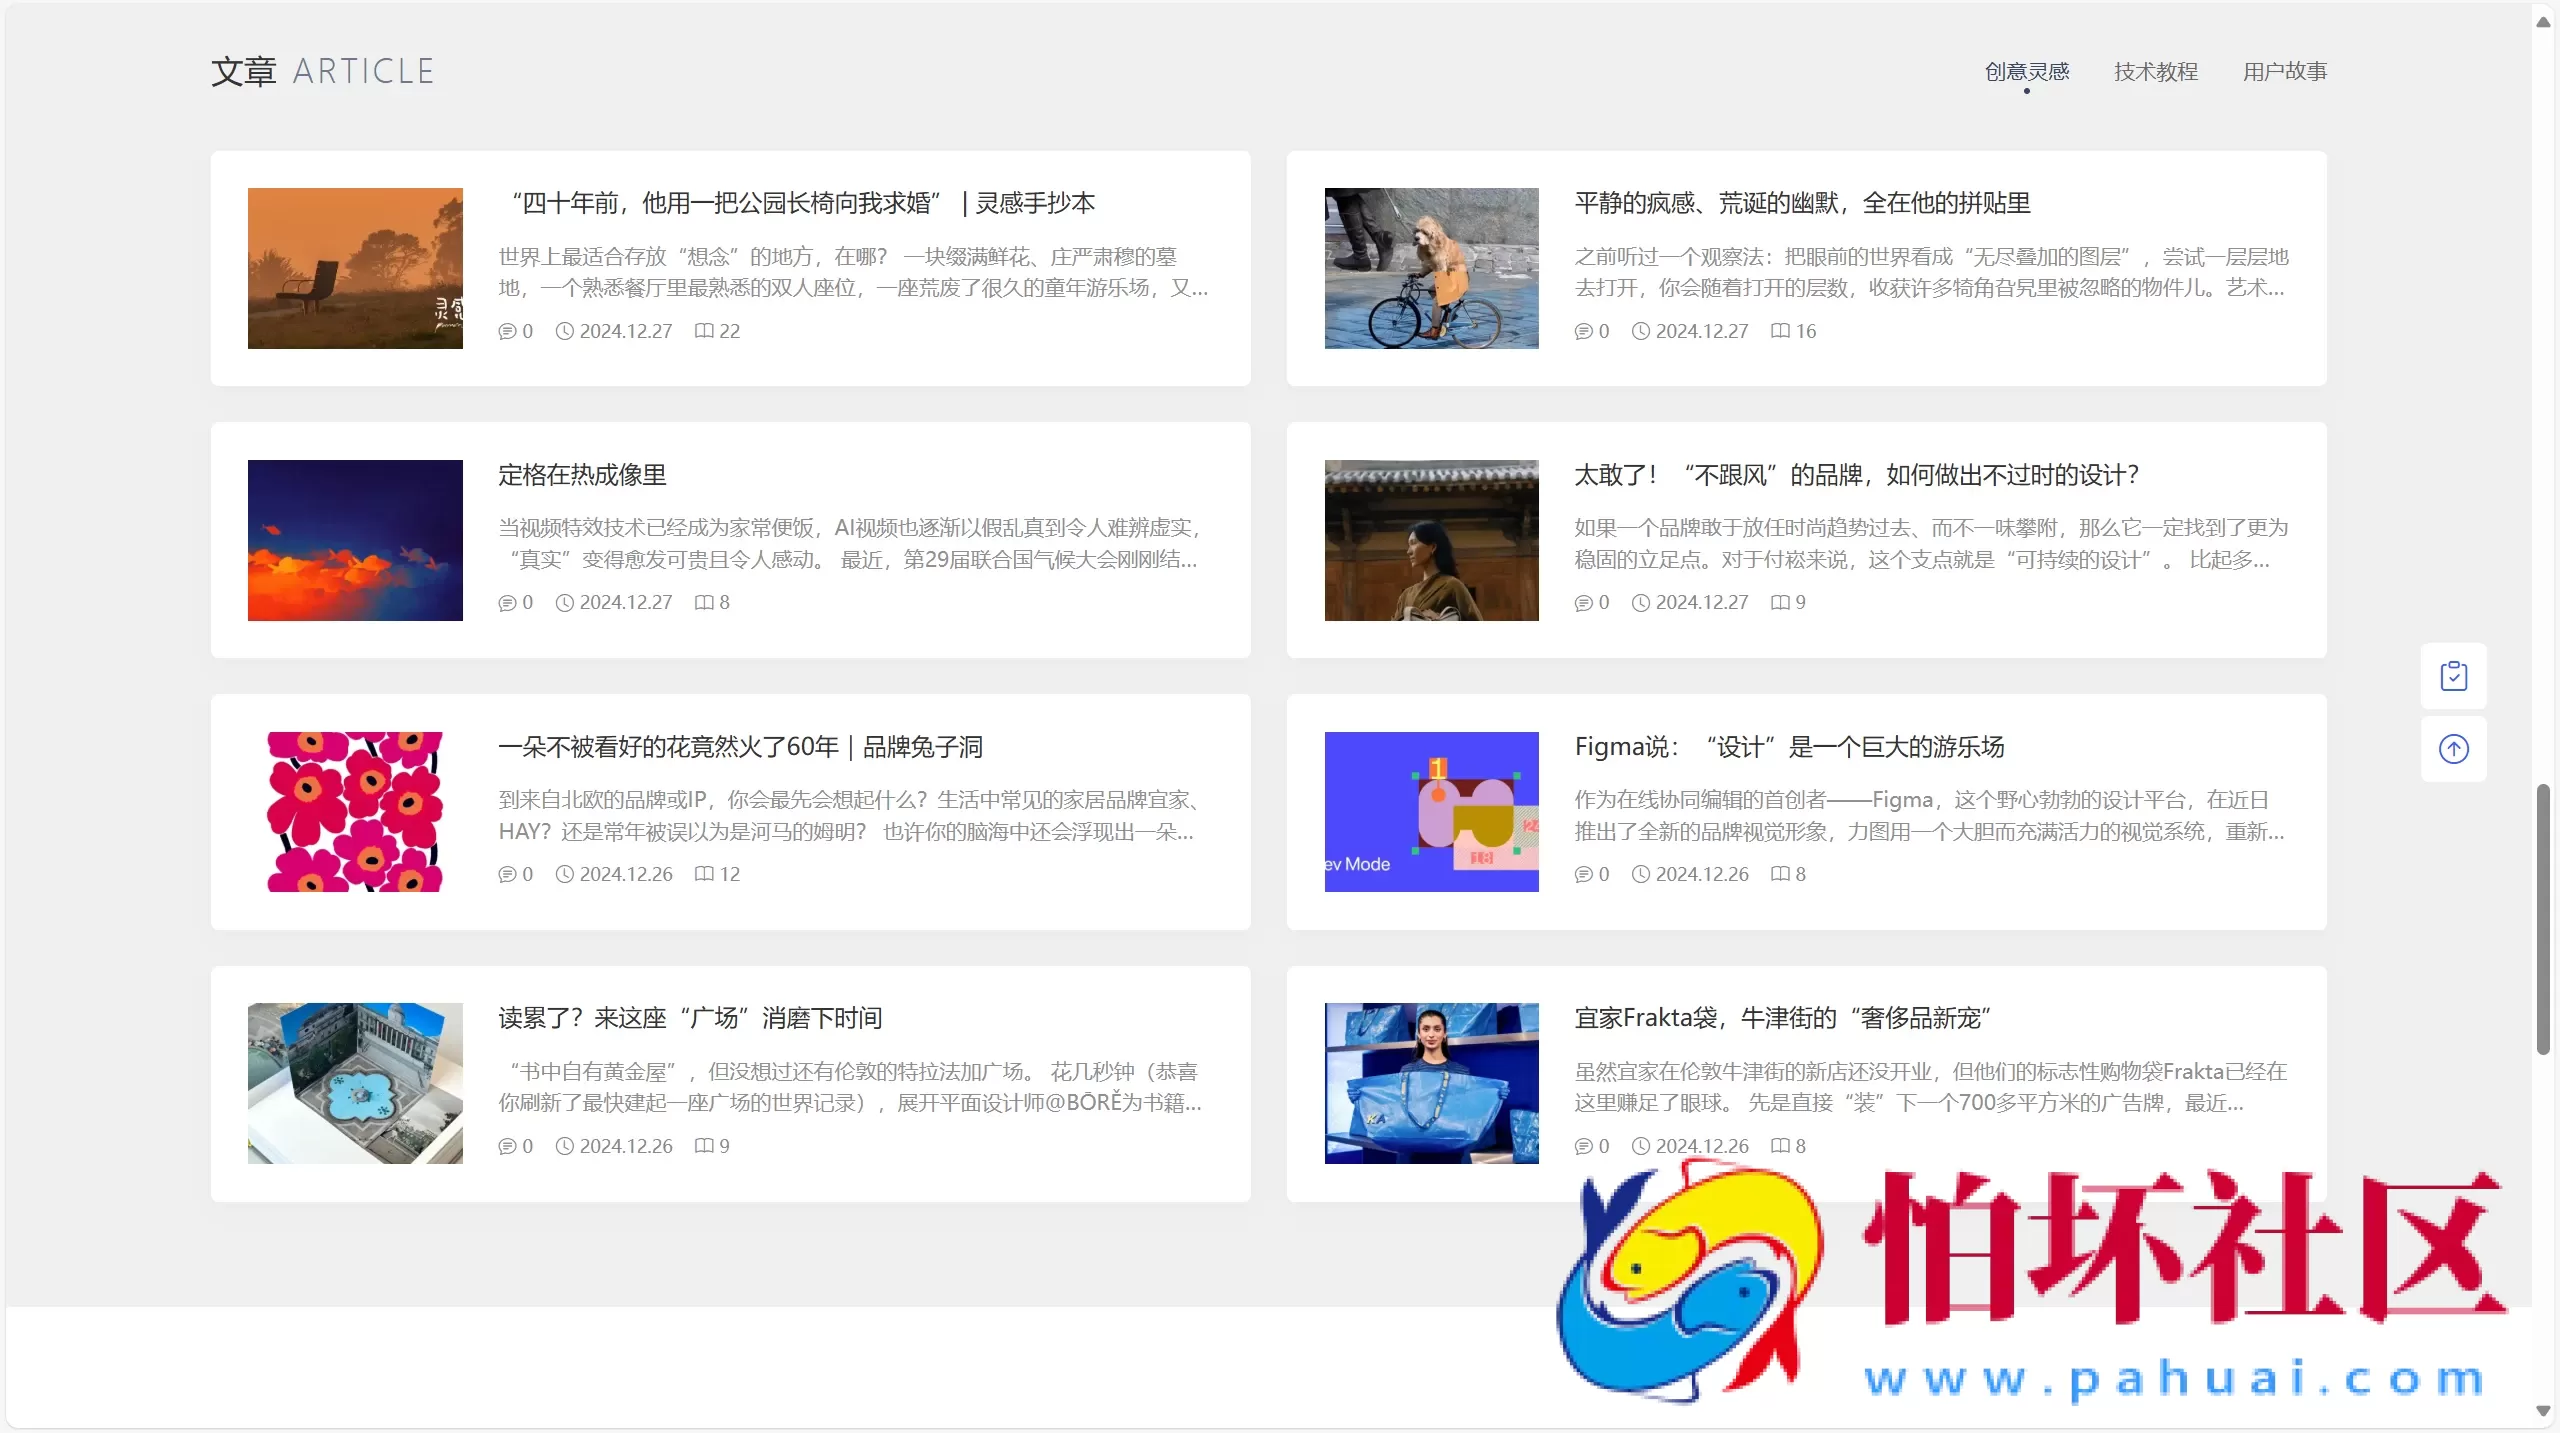
Task: Click the pink flower article thumbnail
Action: [x=355, y=811]
